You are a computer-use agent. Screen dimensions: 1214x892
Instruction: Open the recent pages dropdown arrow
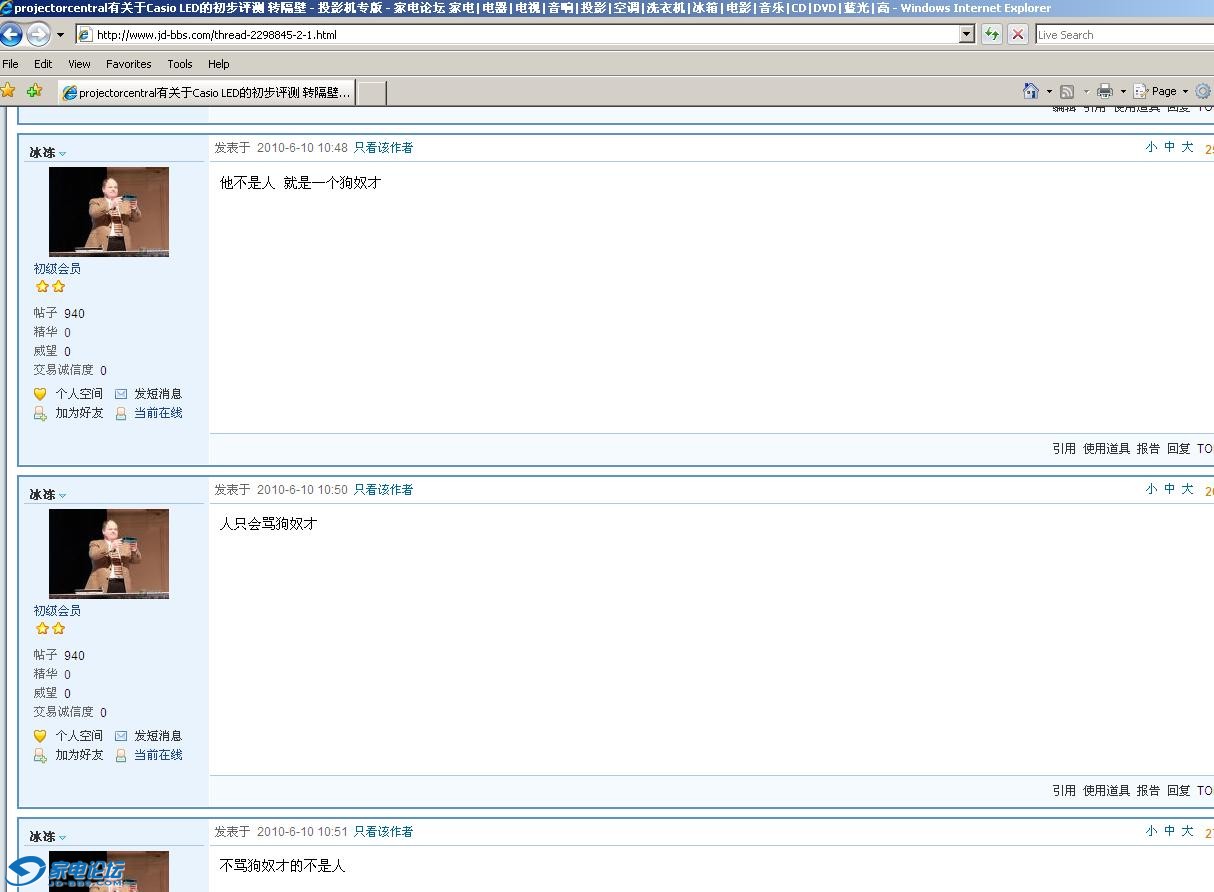[x=60, y=35]
